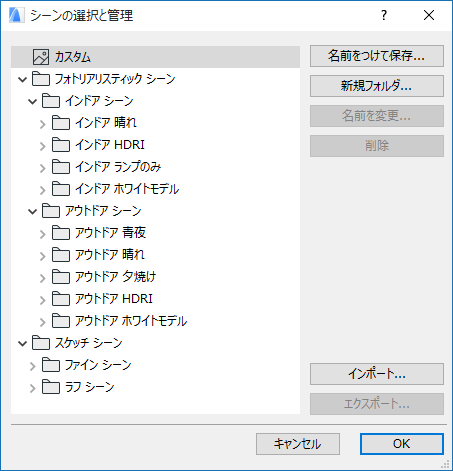The width and height of the screenshot is (453, 471).
Task: Select the アウトドア HDRI label
Action: pos(114,299)
